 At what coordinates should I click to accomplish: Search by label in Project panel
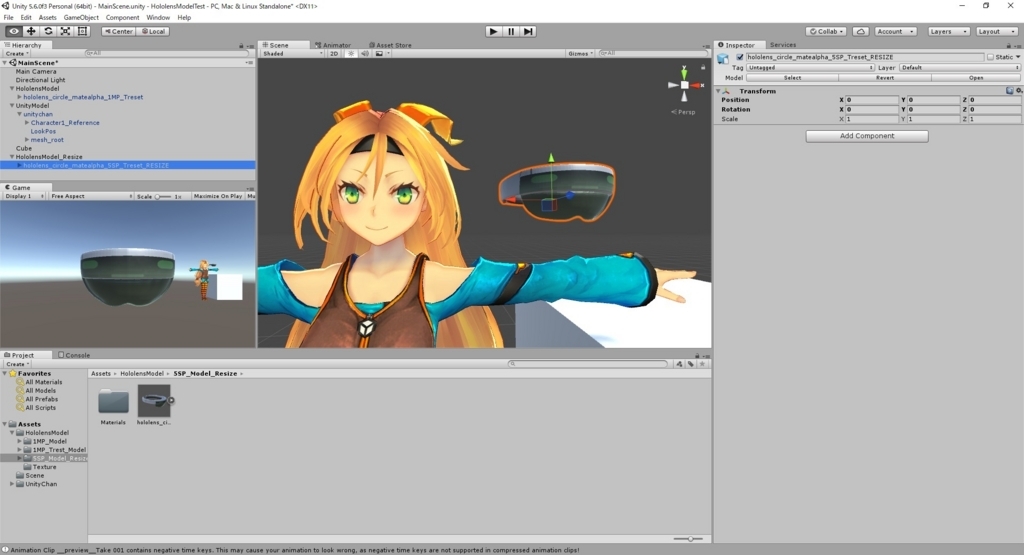click(x=691, y=364)
